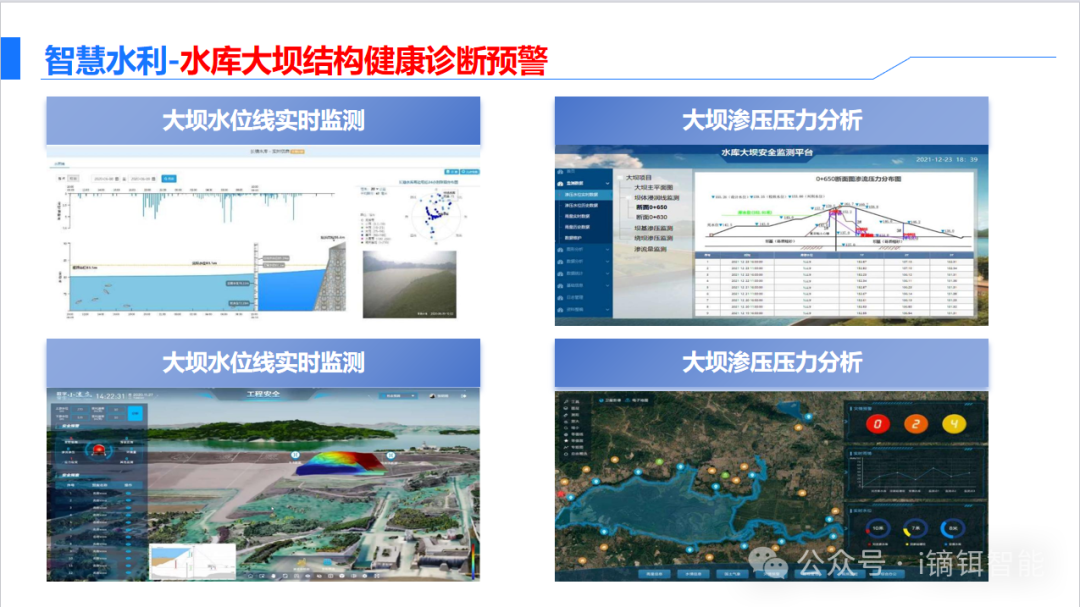Select section 断面0+630 in the tree
Screen dimensions: 1080x607
click(x=651, y=217)
